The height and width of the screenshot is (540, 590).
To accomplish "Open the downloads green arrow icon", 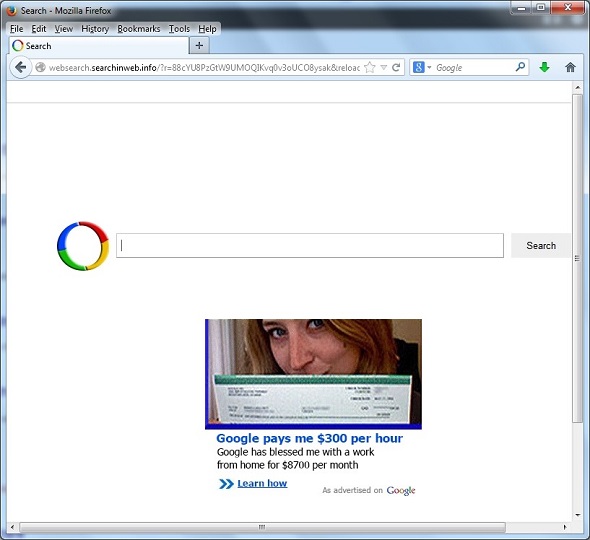I will (x=544, y=68).
